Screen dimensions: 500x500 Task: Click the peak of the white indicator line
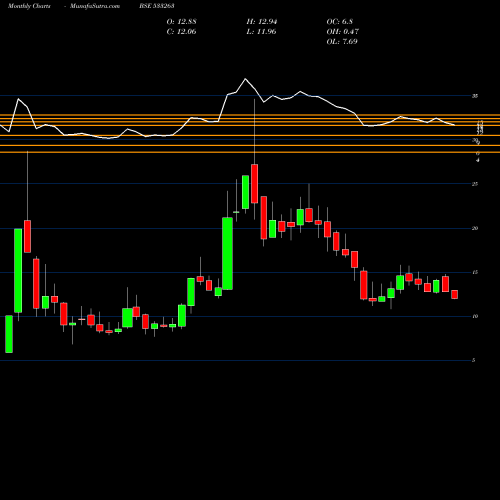(246, 79)
